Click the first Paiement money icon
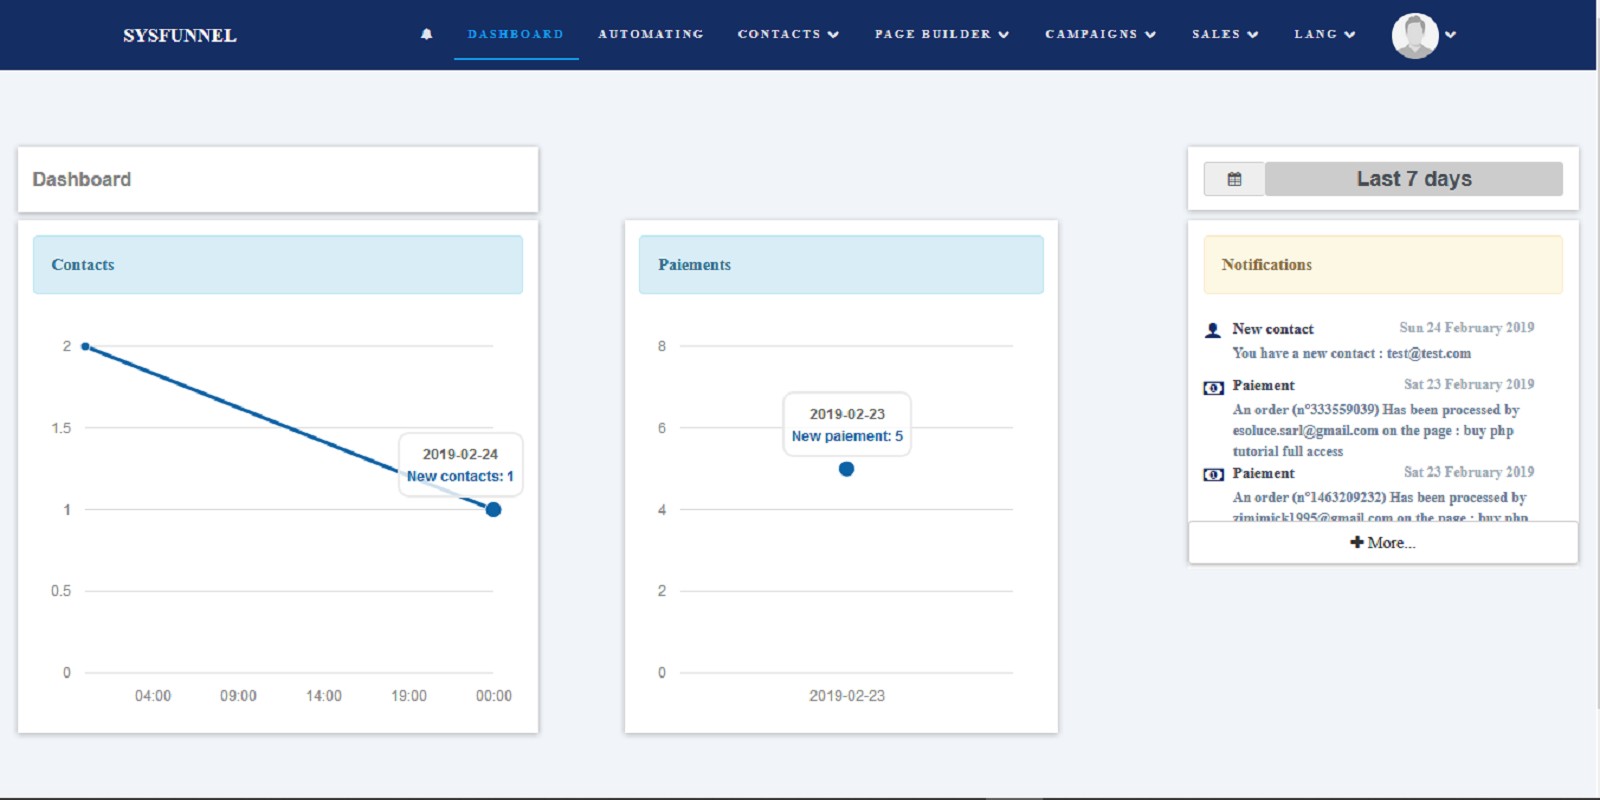The height and width of the screenshot is (800, 1600). tap(1213, 388)
